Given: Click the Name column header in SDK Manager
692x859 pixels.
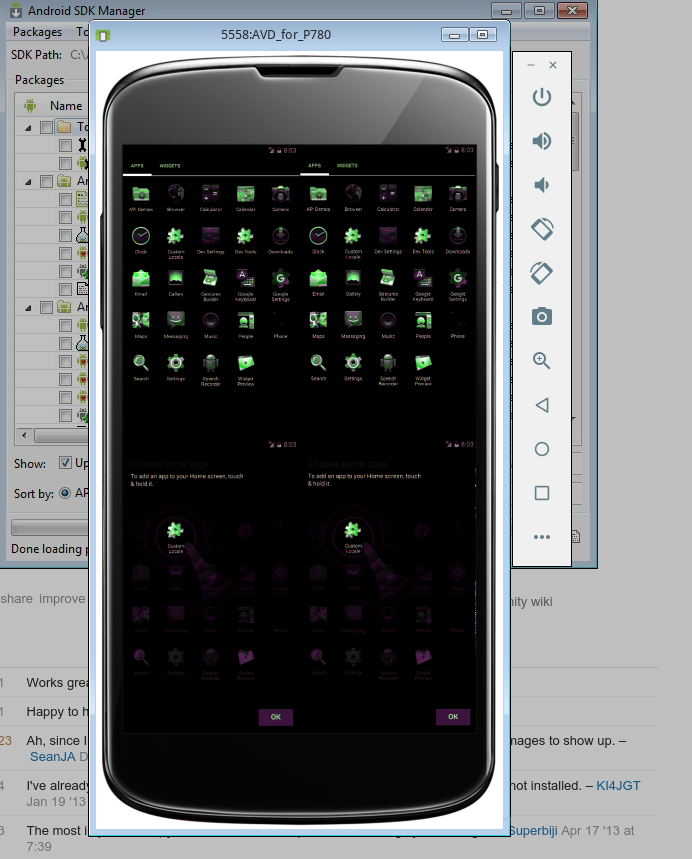Looking at the screenshot, I should 66,106.
